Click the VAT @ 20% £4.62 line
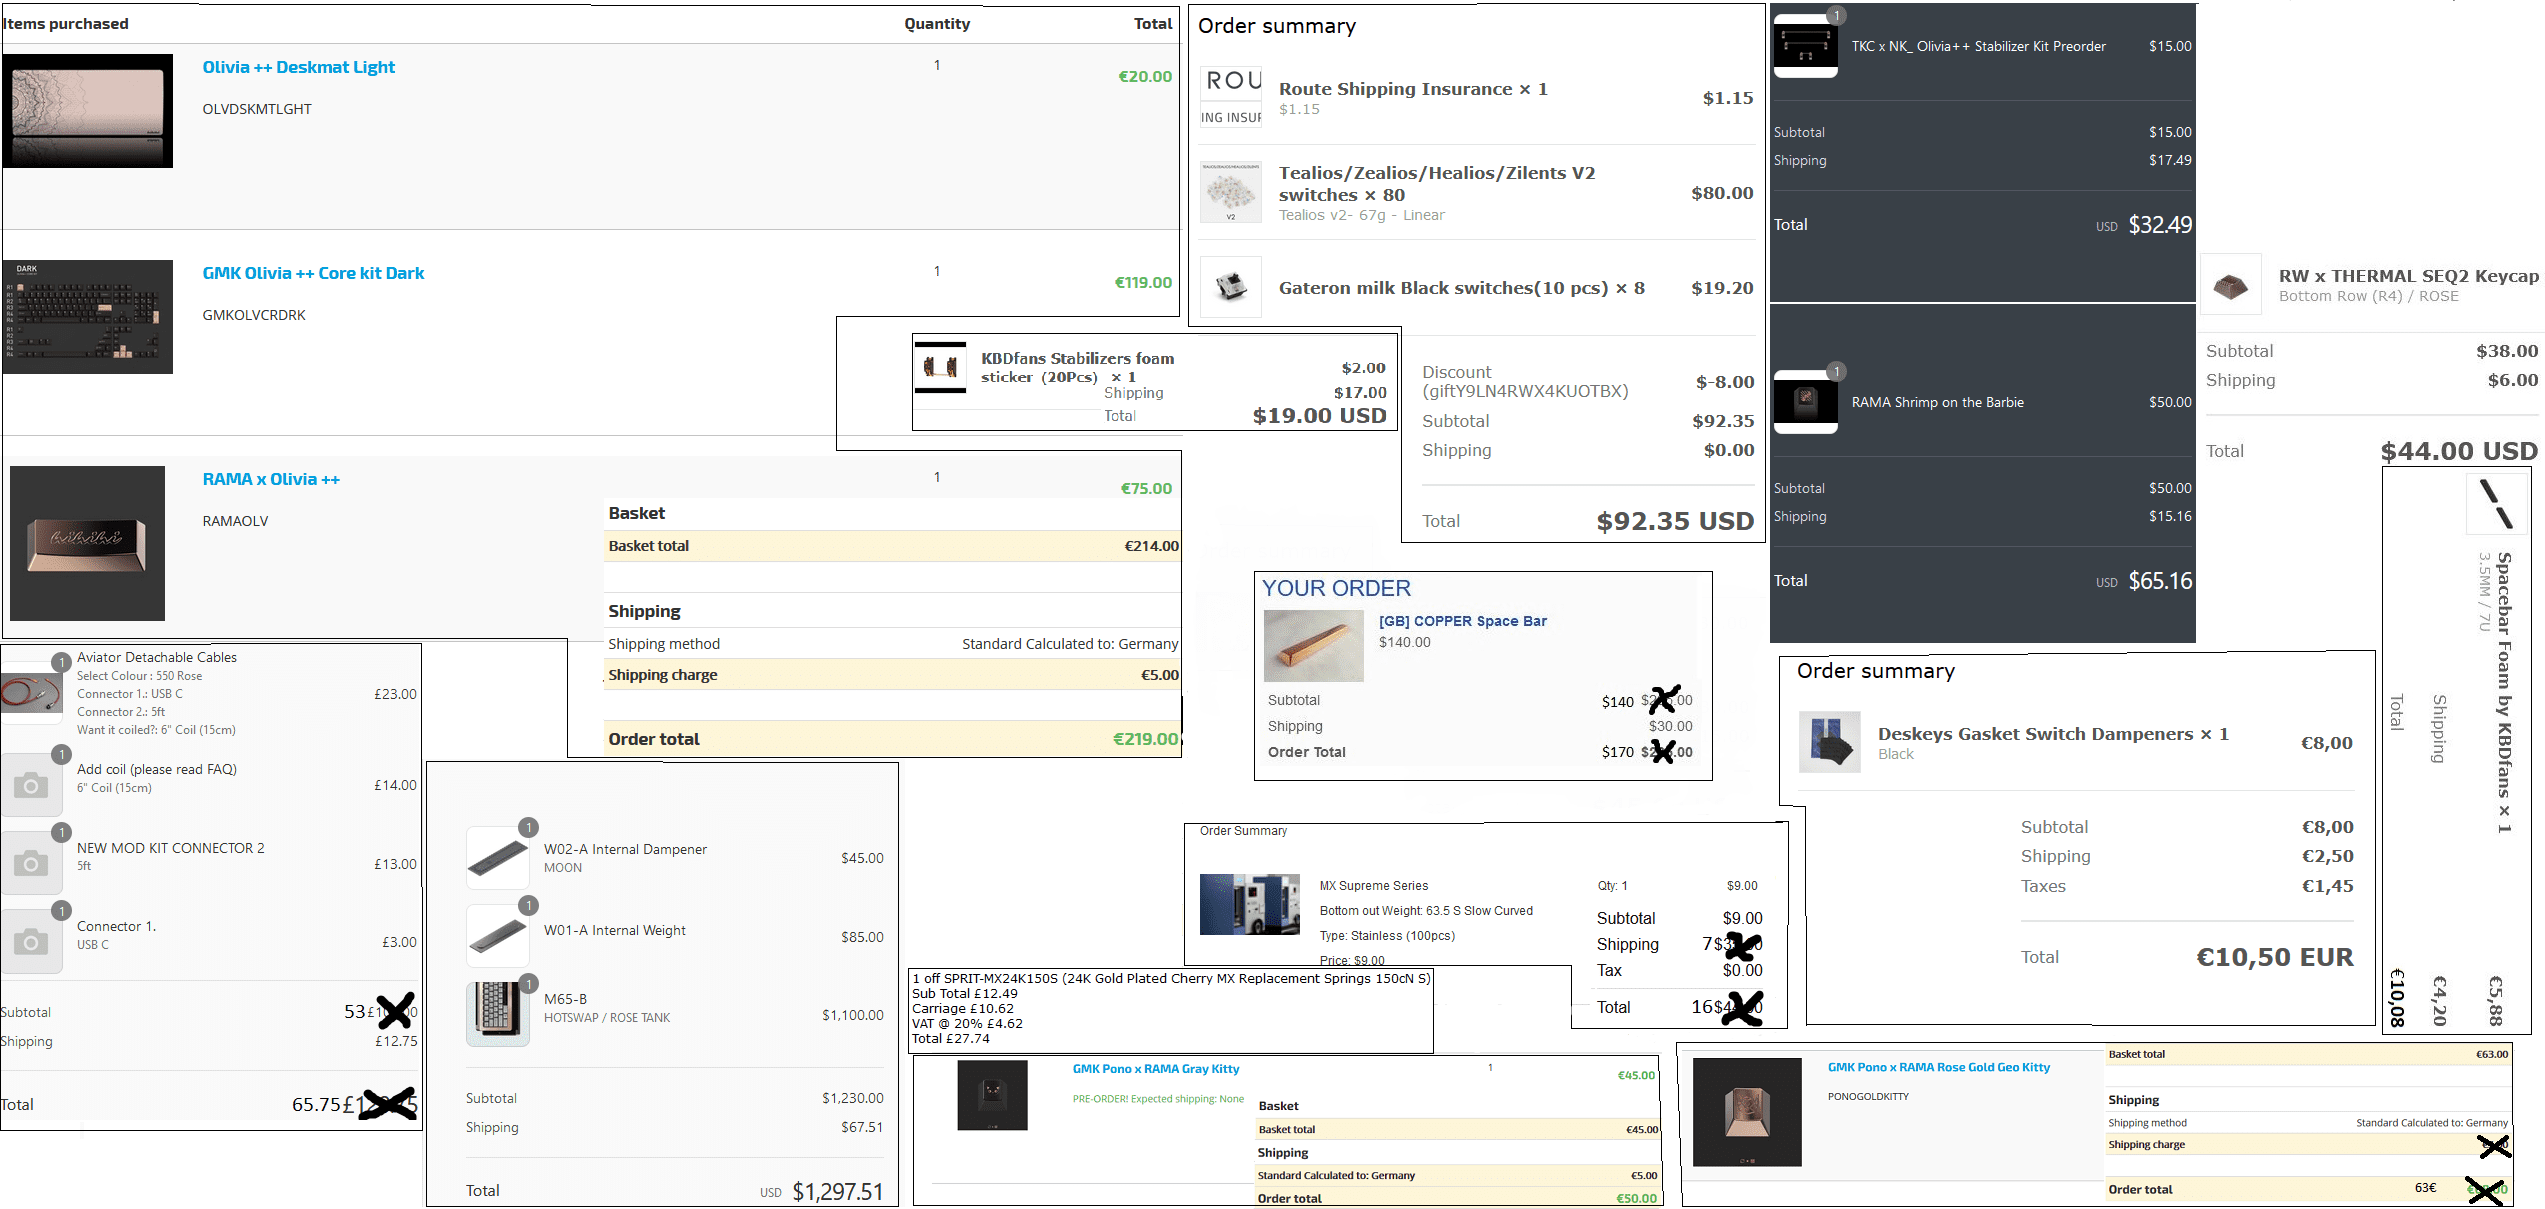 [967, 1024]
